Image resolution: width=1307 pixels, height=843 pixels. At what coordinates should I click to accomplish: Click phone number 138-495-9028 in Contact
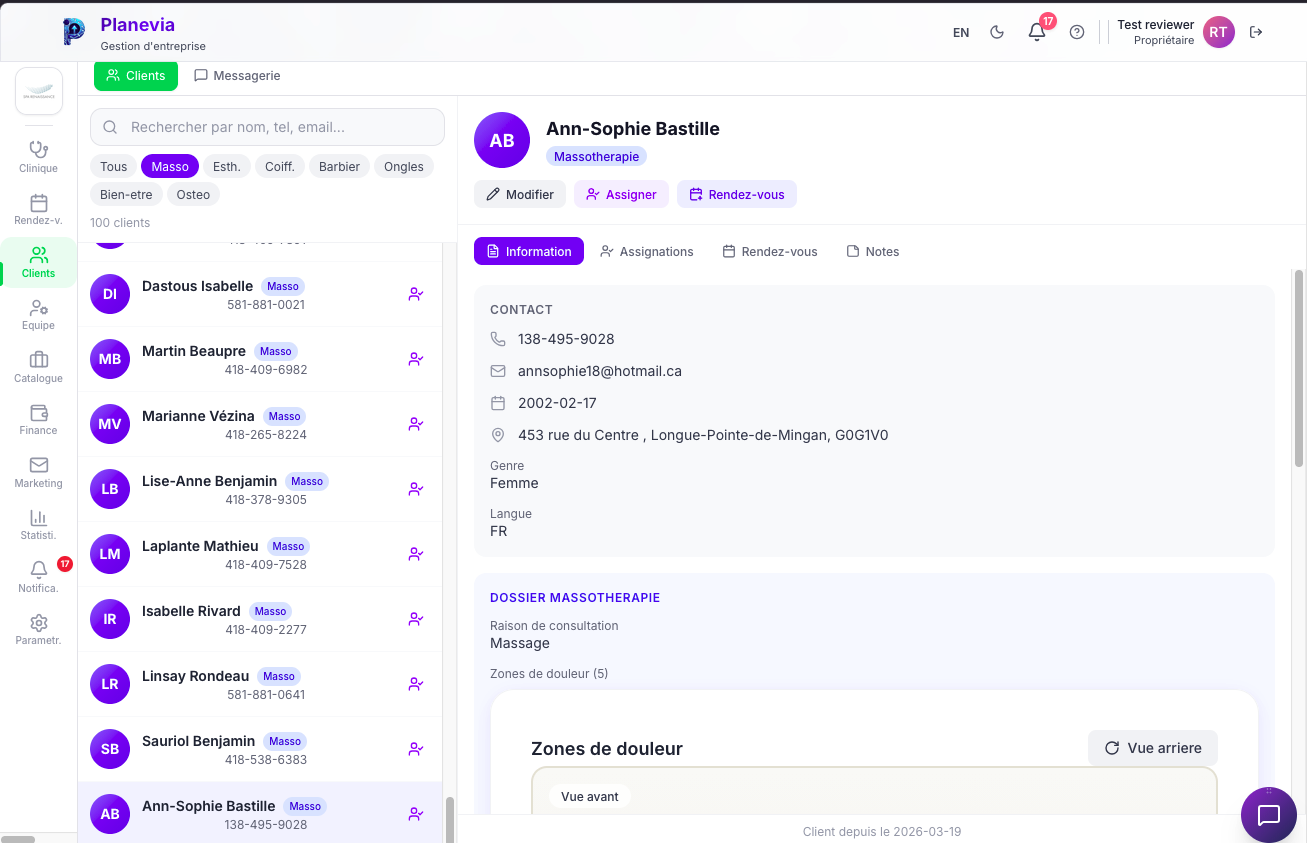click(x=566, y=339)
